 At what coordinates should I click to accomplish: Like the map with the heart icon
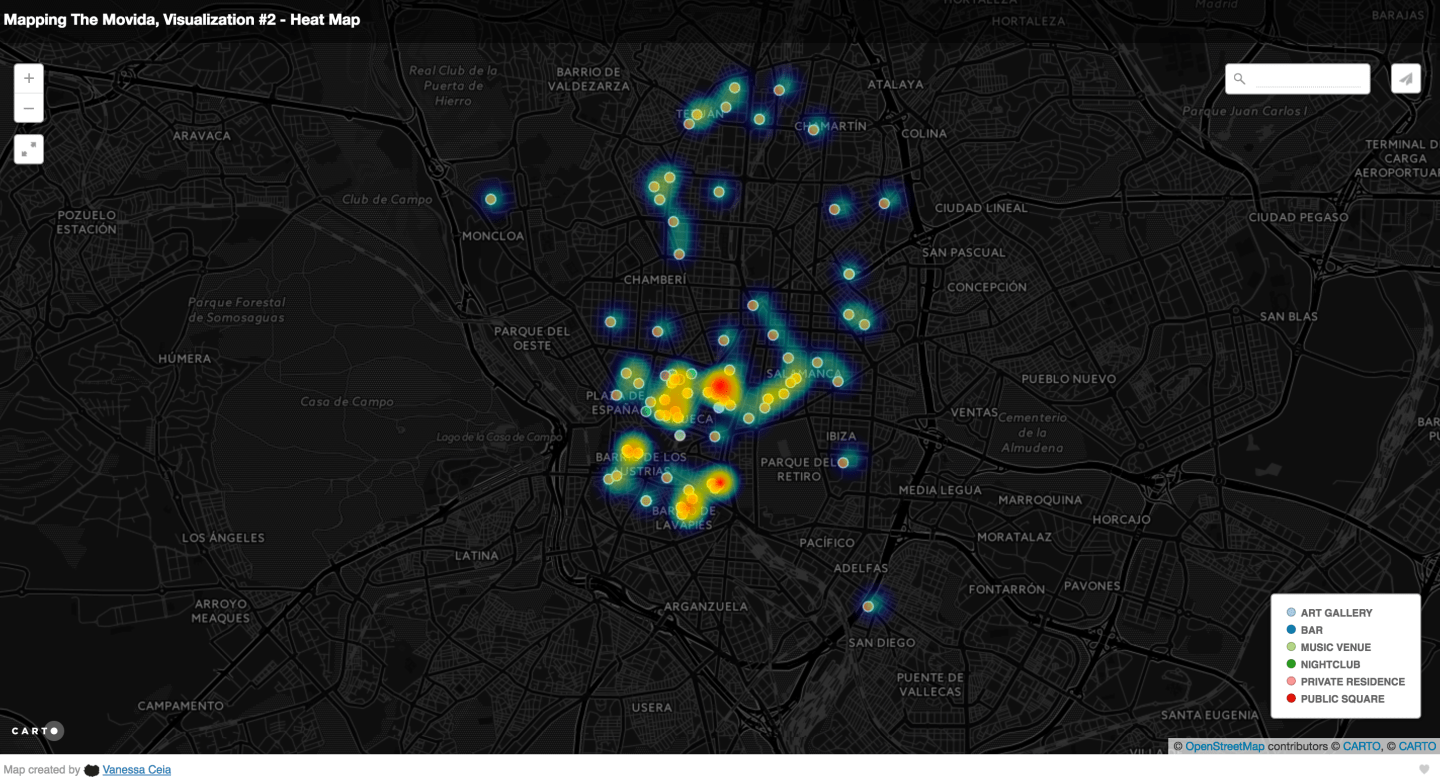coord(1424,769)
